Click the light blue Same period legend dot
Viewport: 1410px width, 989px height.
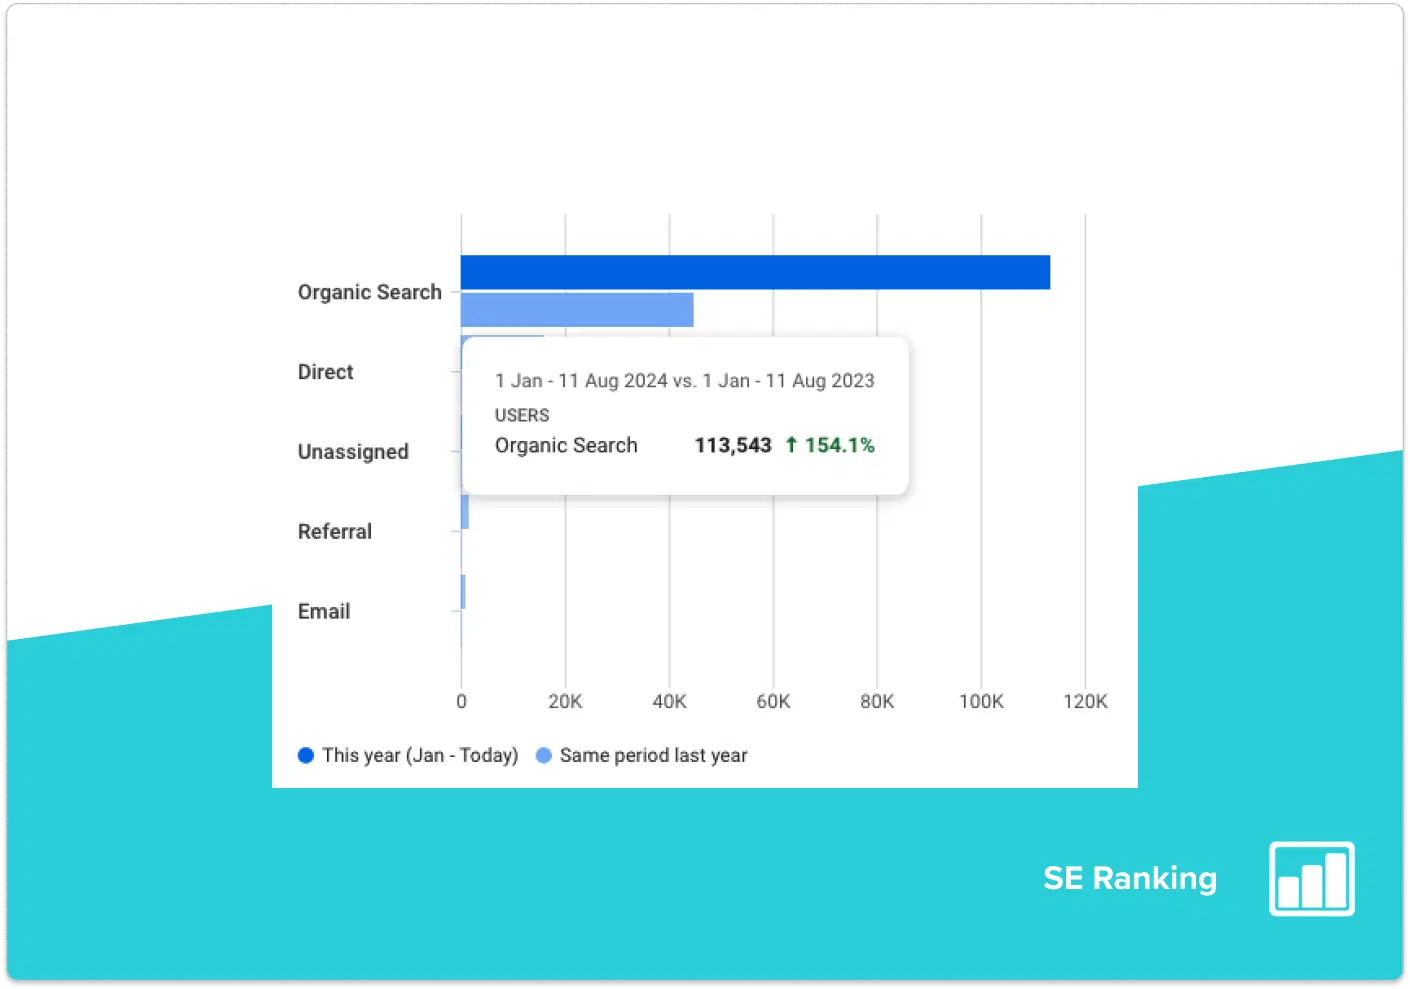(x=544, y=755)
